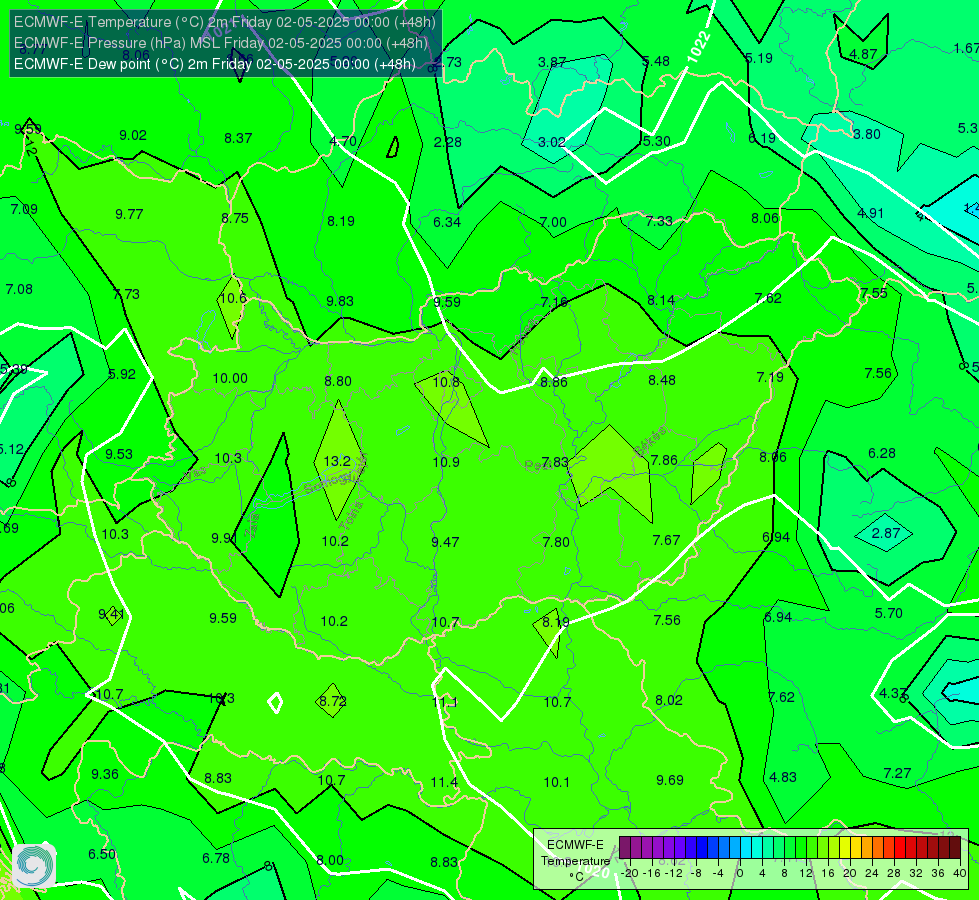979x900 pixels.
Task: Click the 6.28 temperature value
Action: click(882, 453)
